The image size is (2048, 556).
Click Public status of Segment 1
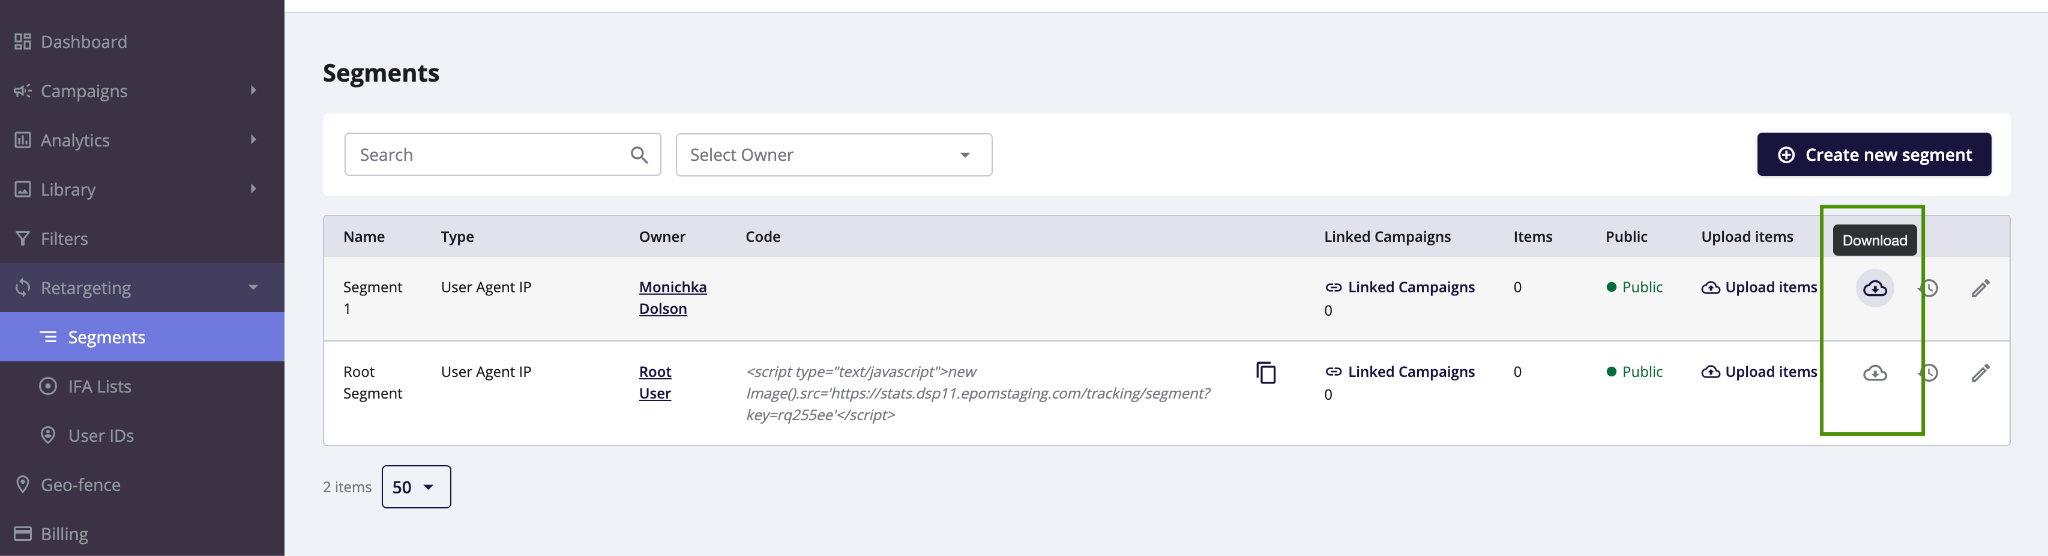[1634, 287]
